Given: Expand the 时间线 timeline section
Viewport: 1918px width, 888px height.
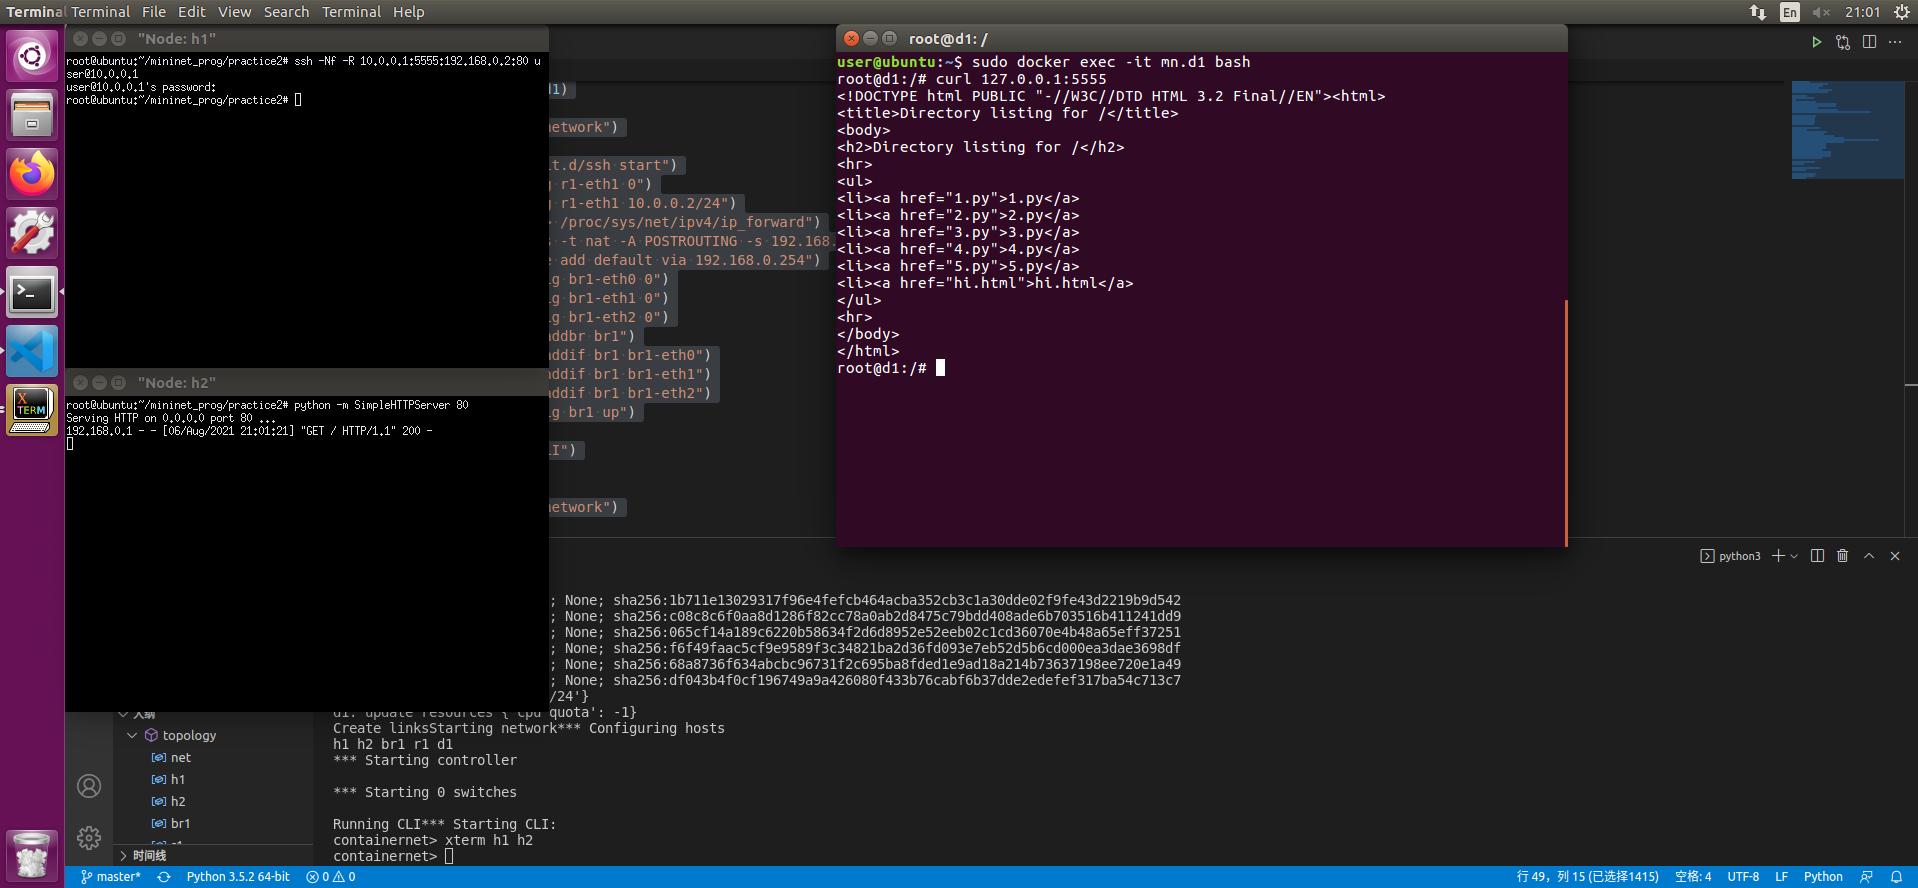Looking at the screenshot, I should [x=124, y=856].
